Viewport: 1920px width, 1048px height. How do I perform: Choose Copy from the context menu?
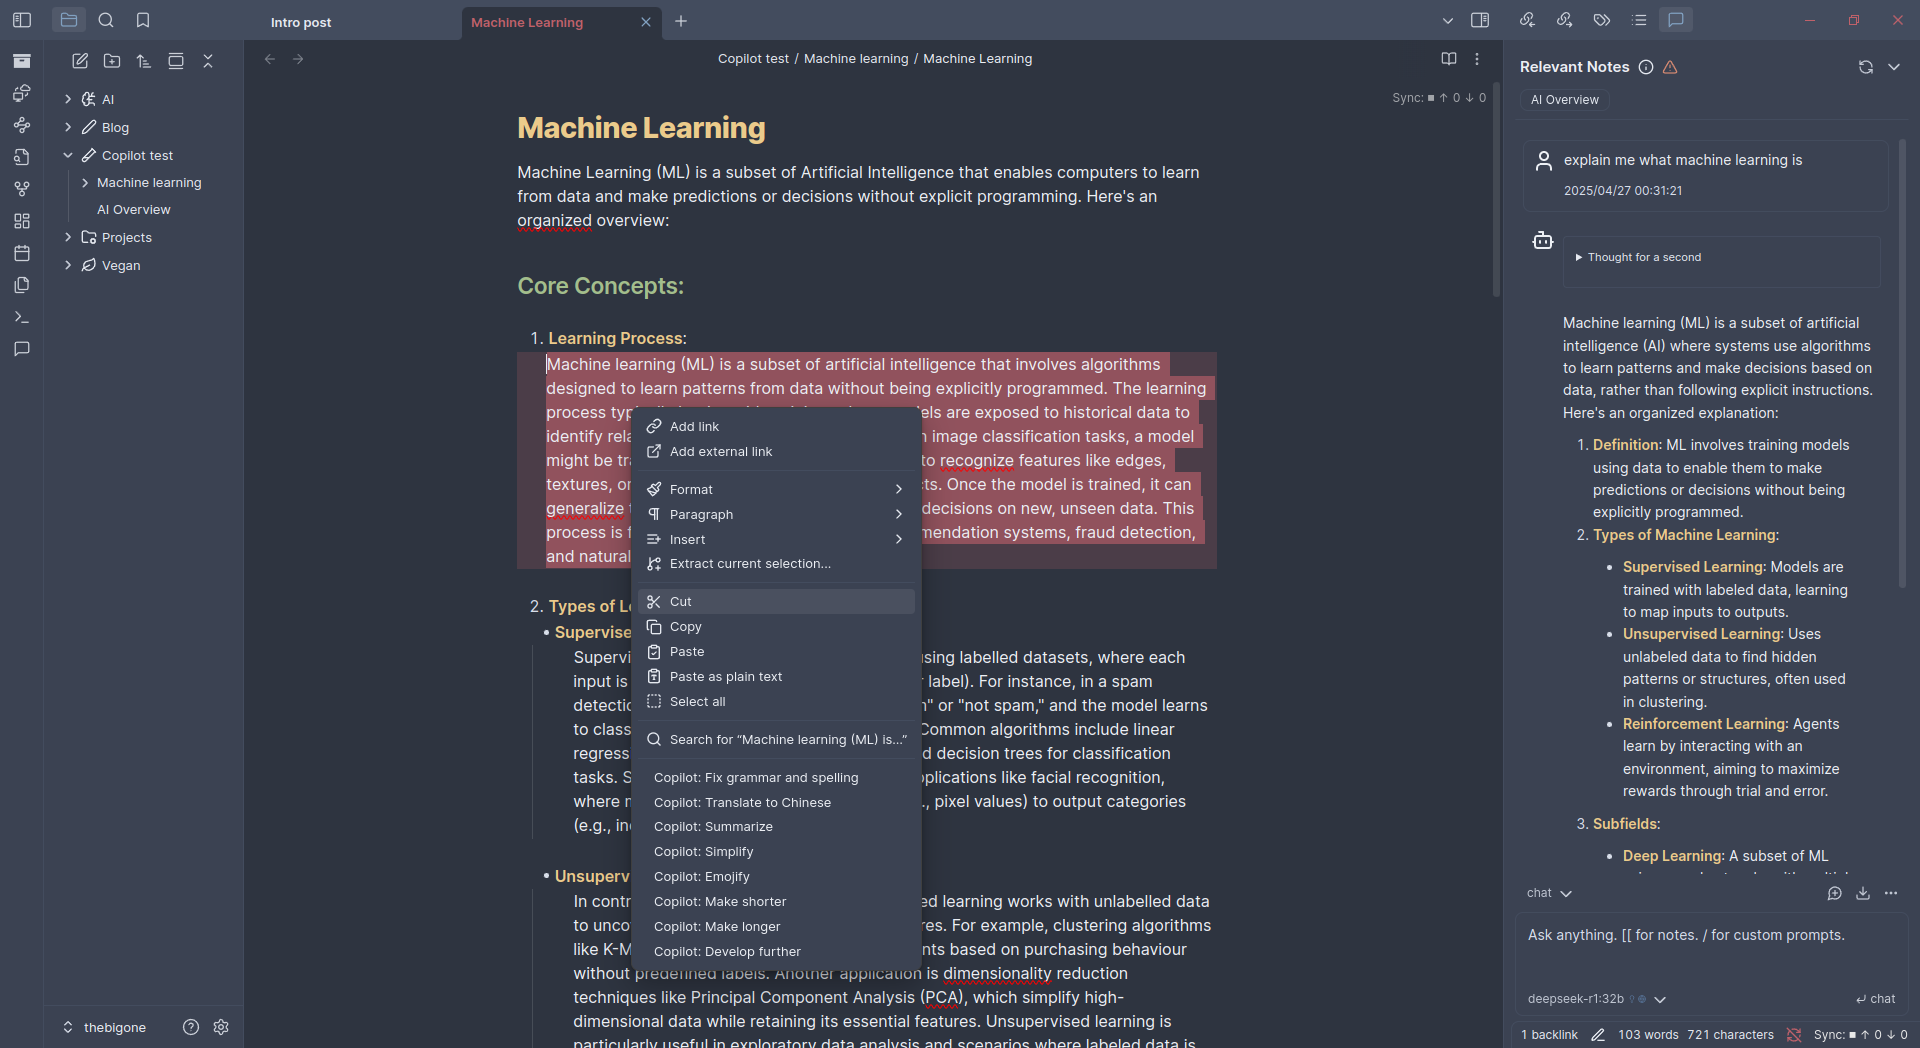coord(685,627)
